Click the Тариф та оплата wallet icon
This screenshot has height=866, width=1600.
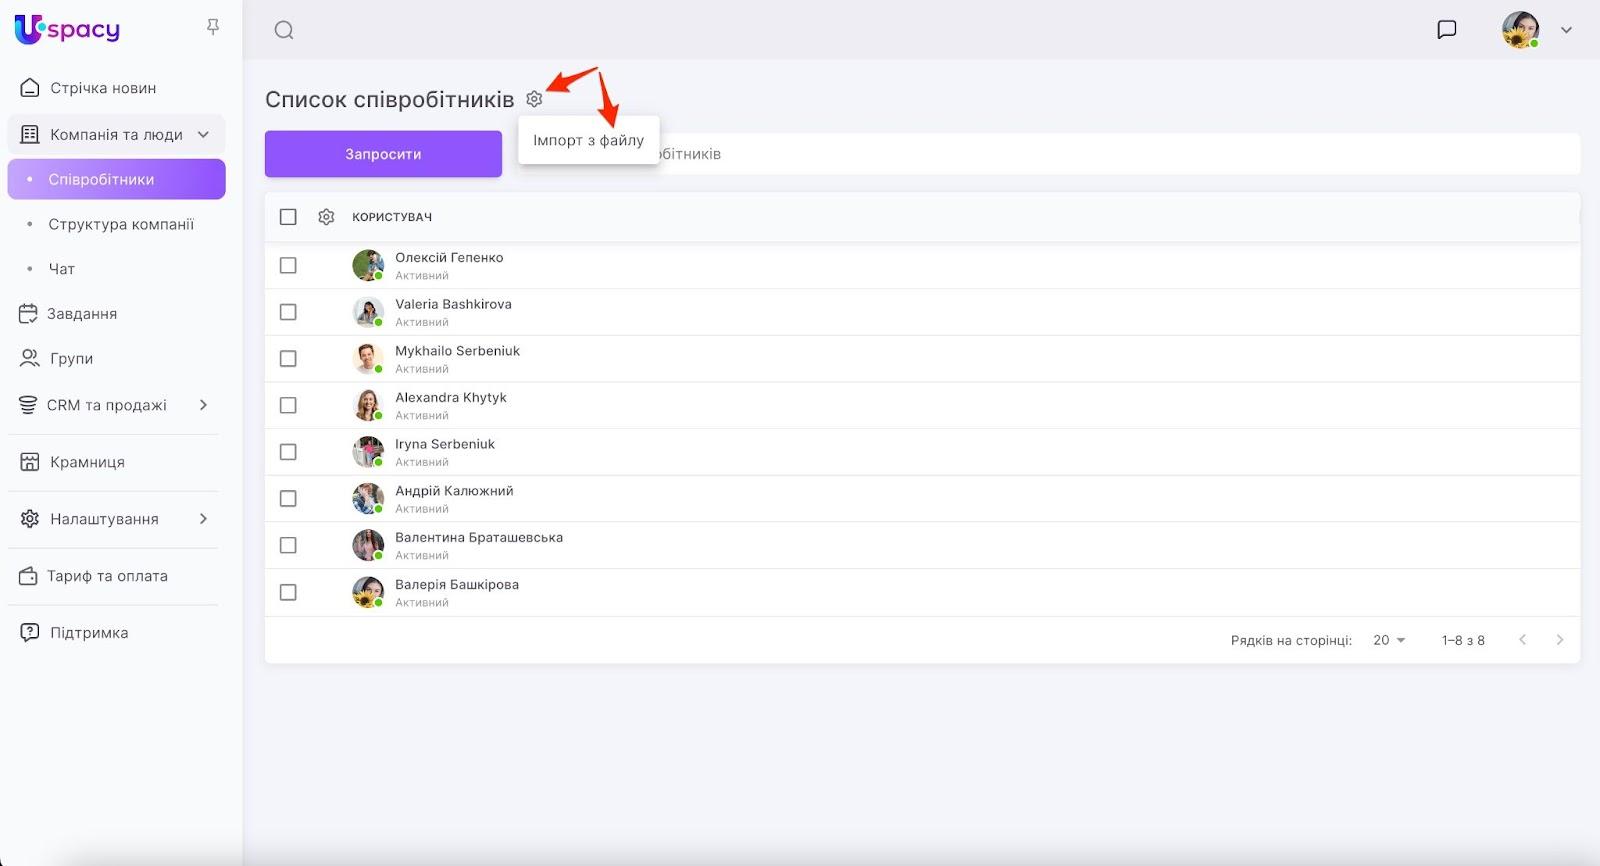click(28, 576)
